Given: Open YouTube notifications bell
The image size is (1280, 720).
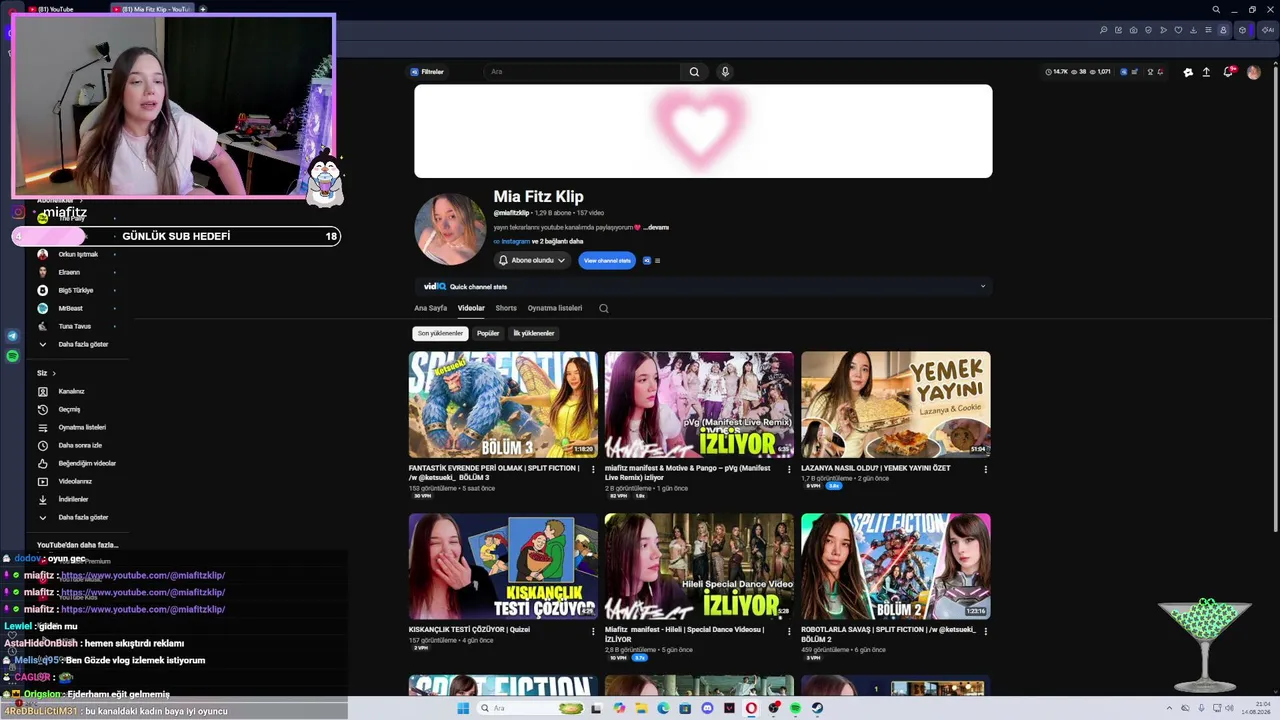Looking at the screenshot, I should click(1229, 72).
